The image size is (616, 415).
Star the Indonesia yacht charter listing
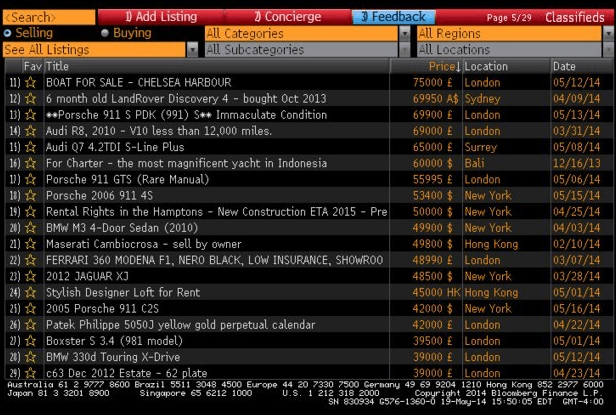click(30, 163)
